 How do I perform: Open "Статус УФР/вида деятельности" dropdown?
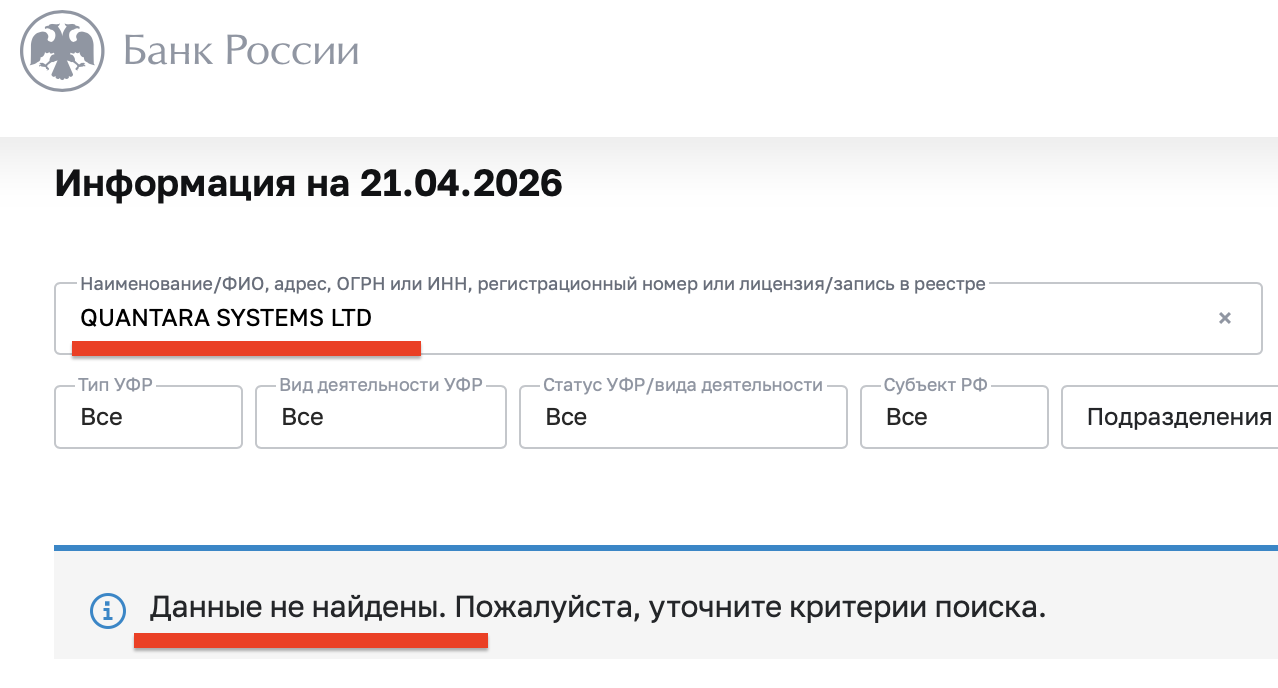[682, 416]
